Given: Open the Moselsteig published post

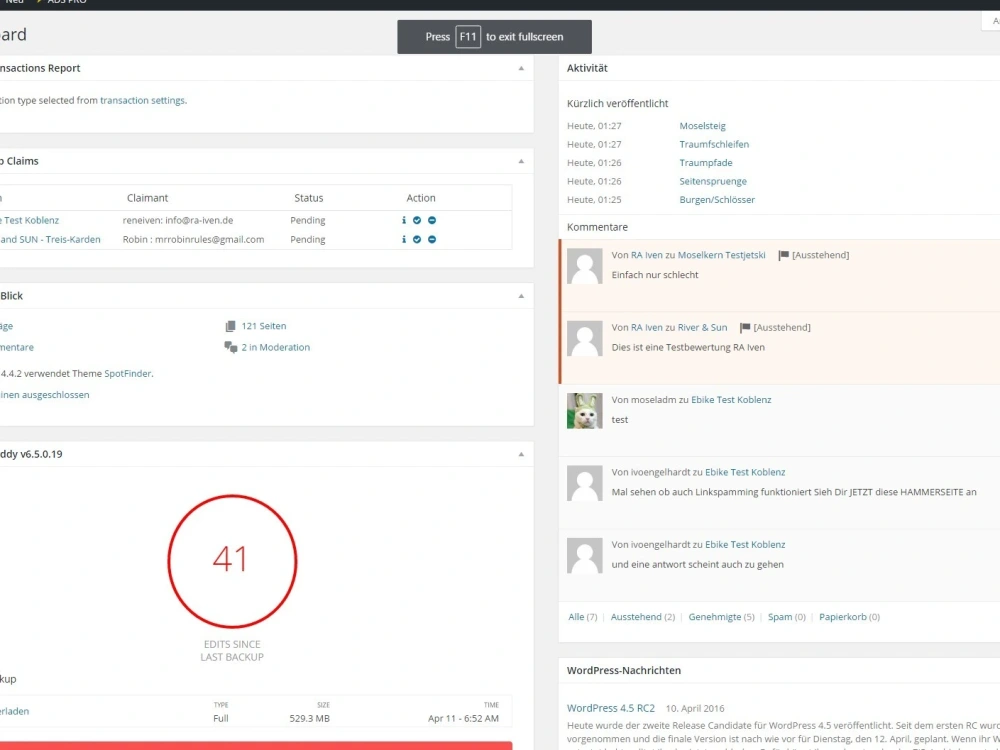Looking at the screenshot, I should [702, 126].
